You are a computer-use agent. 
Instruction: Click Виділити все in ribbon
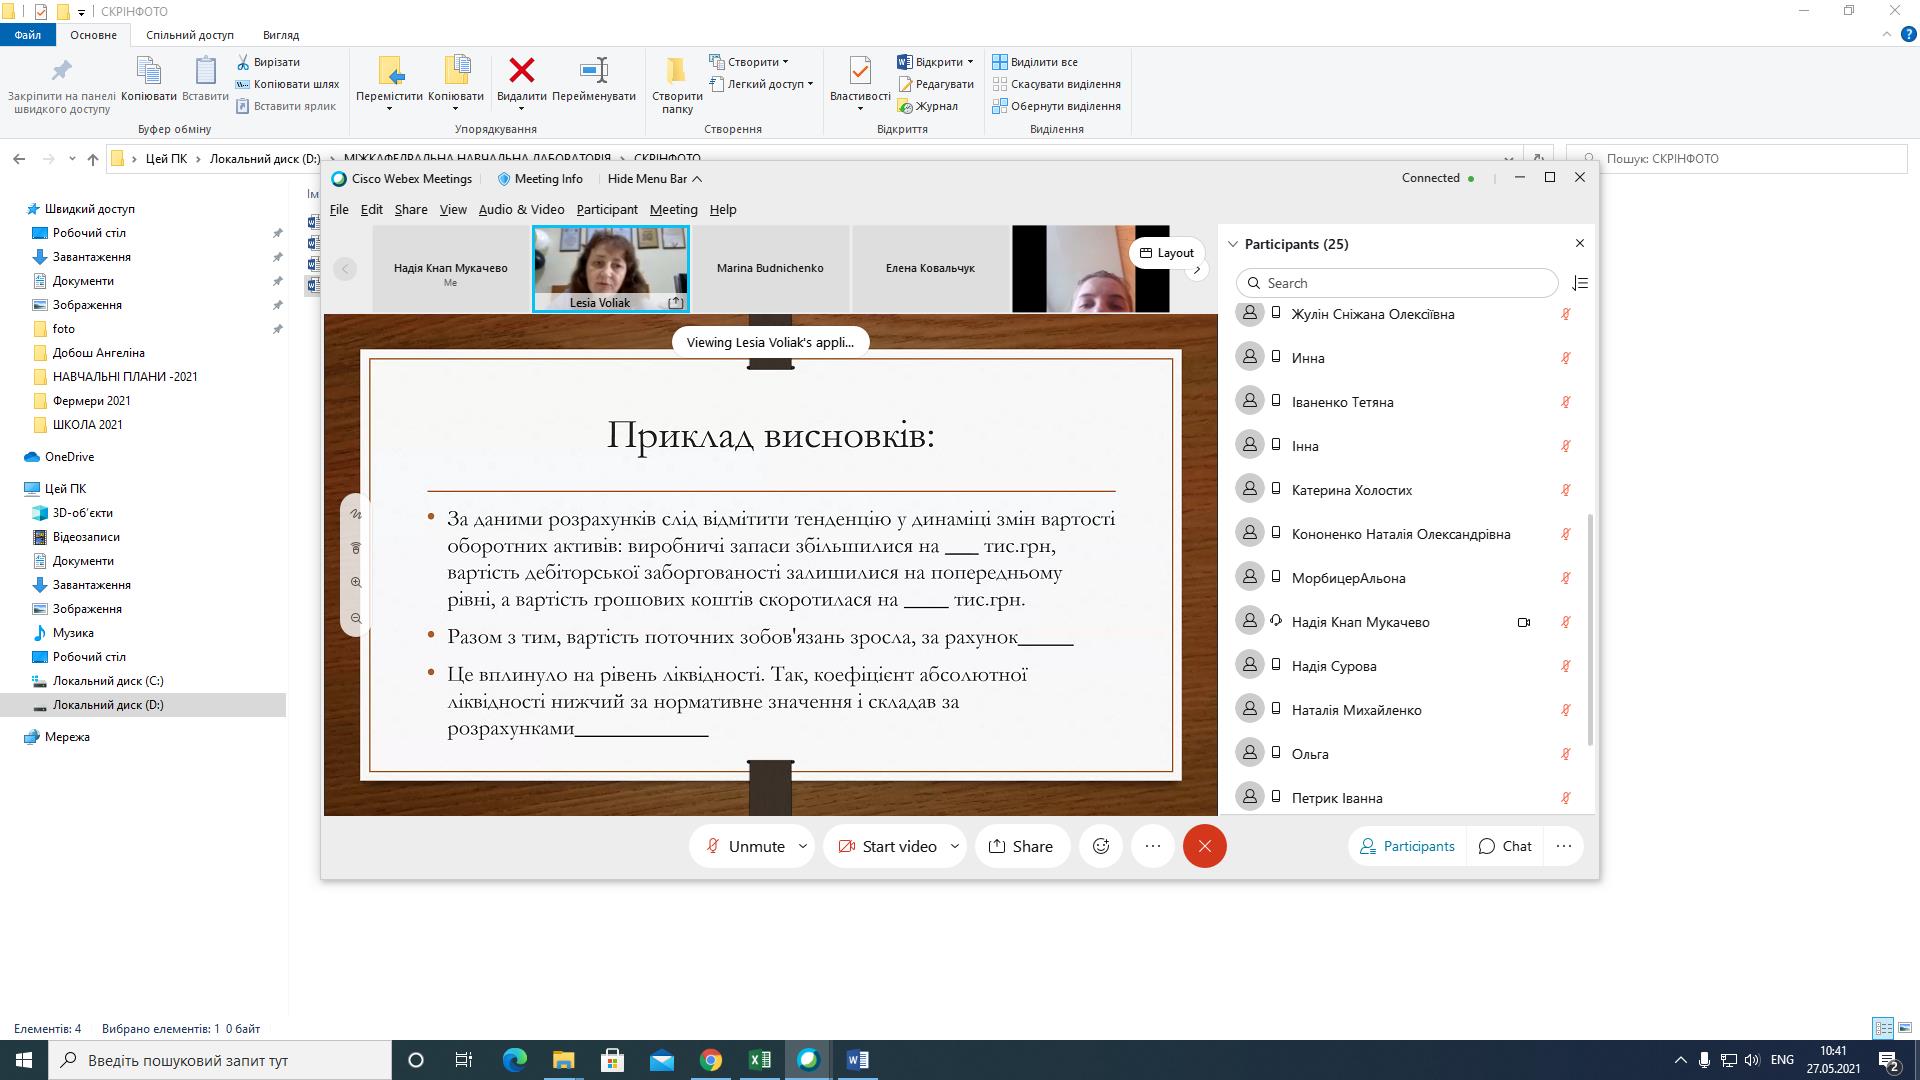[1035, 62]
